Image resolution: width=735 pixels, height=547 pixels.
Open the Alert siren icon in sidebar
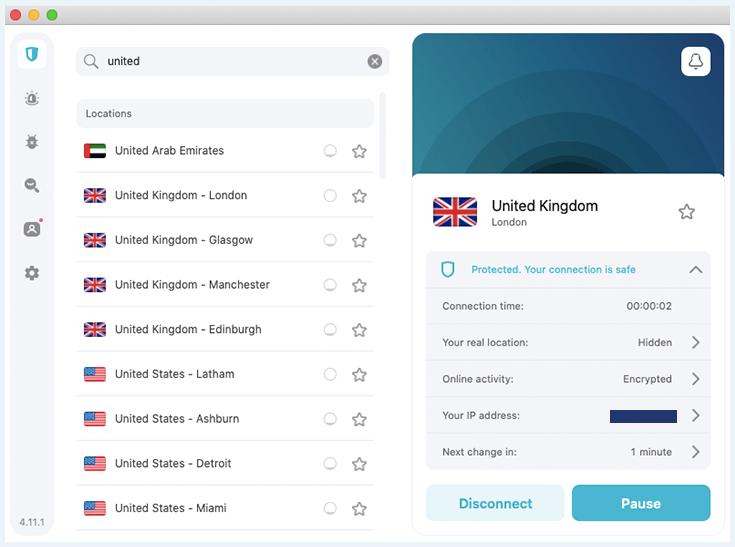(32, 98)
